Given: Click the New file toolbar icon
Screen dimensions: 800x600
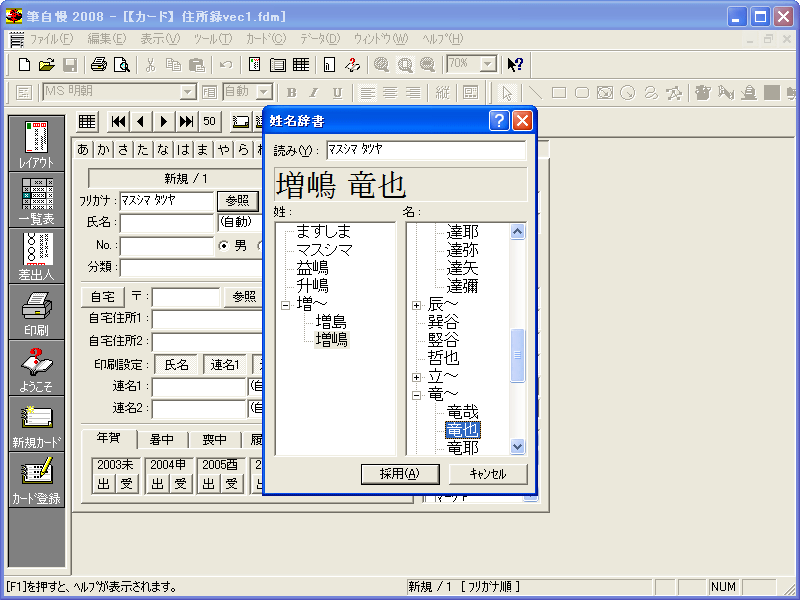Looking at the screenshot, I should tap(24, 65).
